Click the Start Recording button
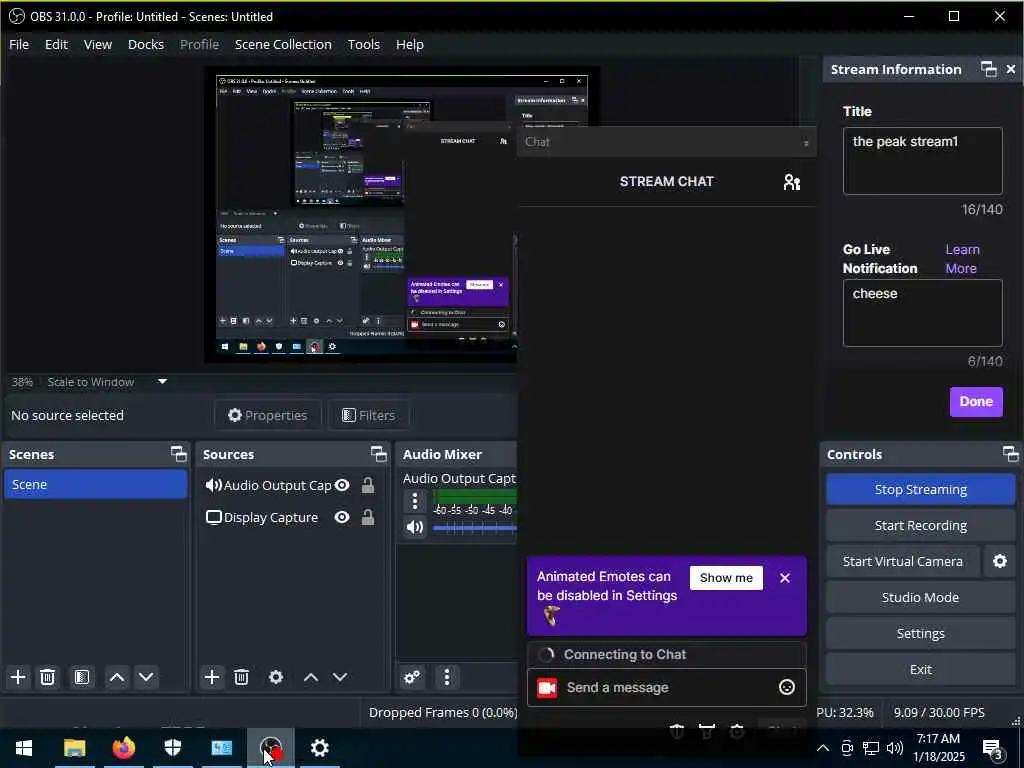 [x=921, y=526]
